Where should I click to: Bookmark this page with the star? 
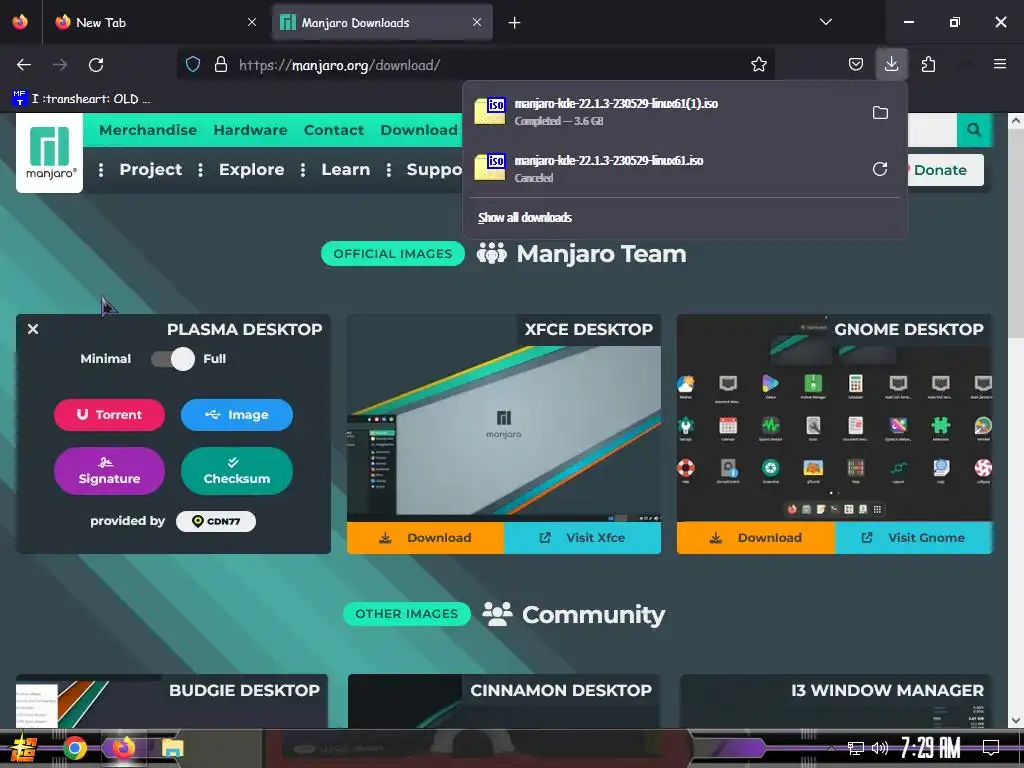click(758, 64)
